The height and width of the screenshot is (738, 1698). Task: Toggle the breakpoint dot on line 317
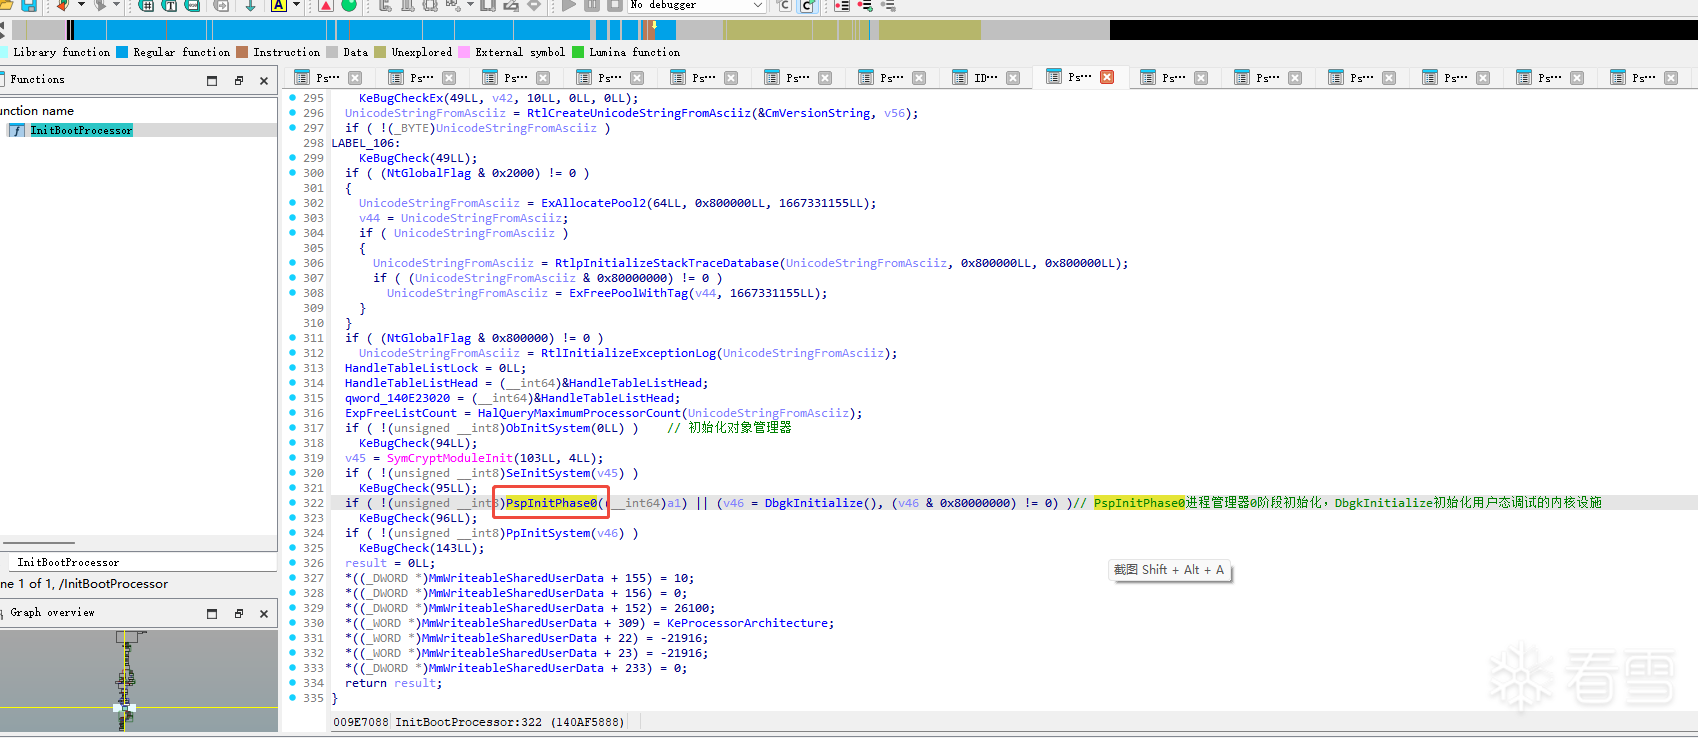[292, 428]
